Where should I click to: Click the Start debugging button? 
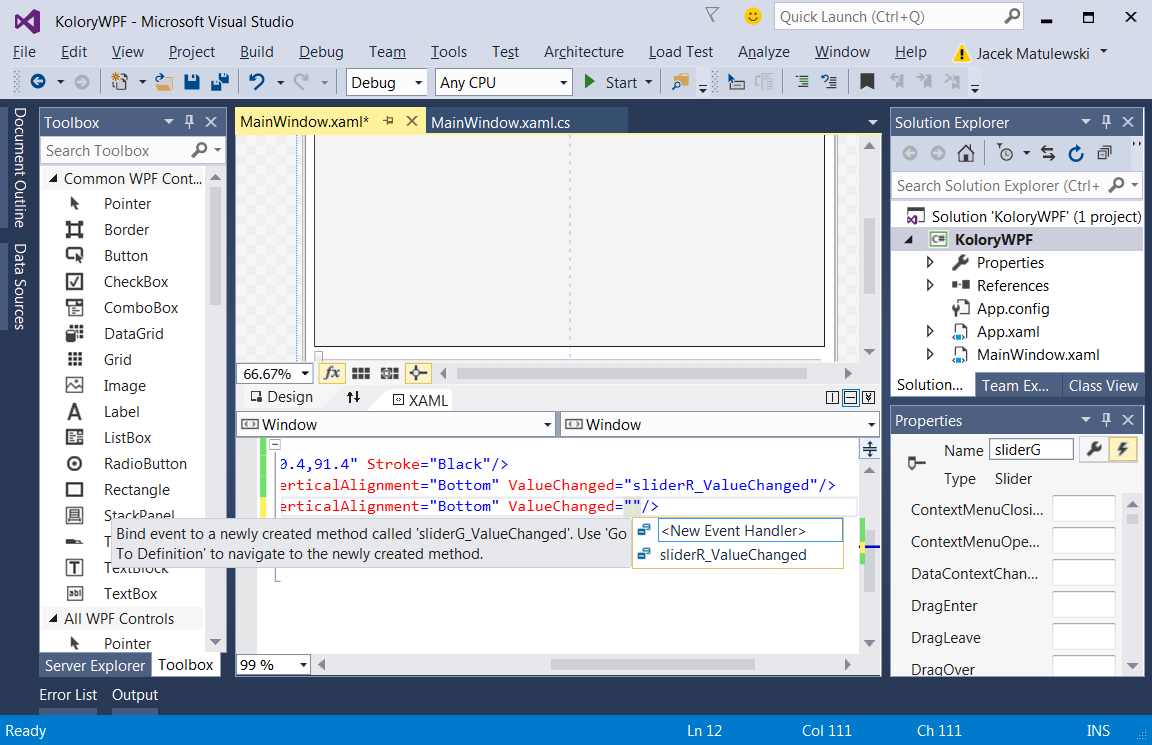pos(611,82)
